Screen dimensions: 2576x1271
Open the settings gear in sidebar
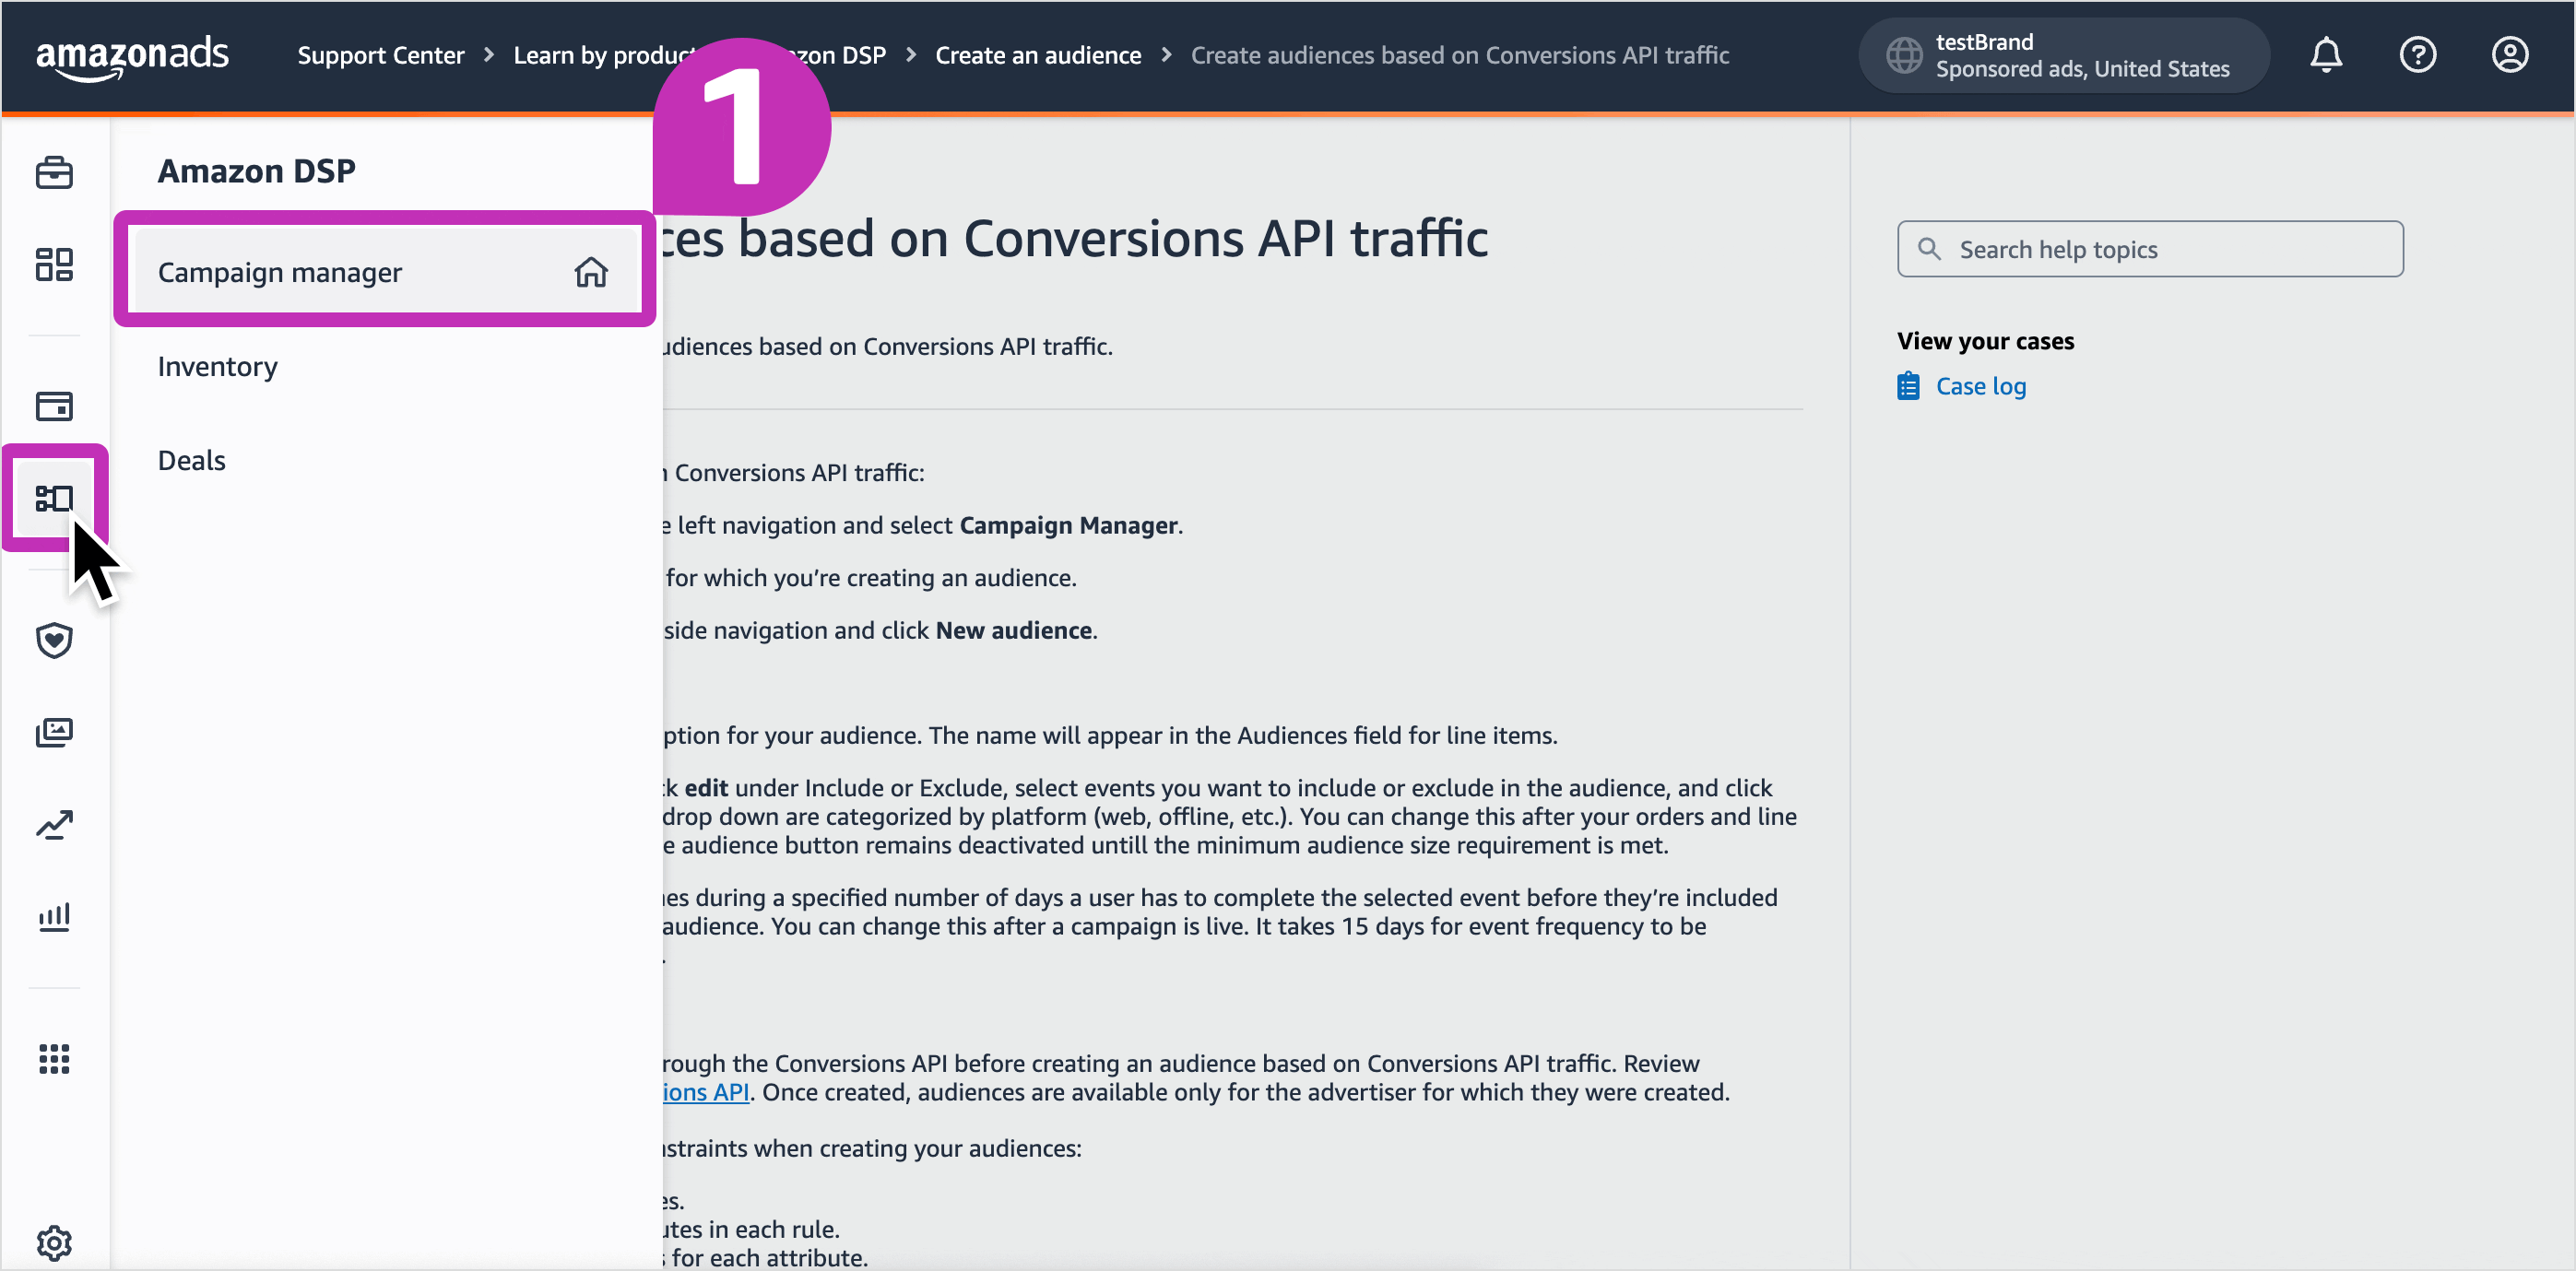tap(54, 1242)
